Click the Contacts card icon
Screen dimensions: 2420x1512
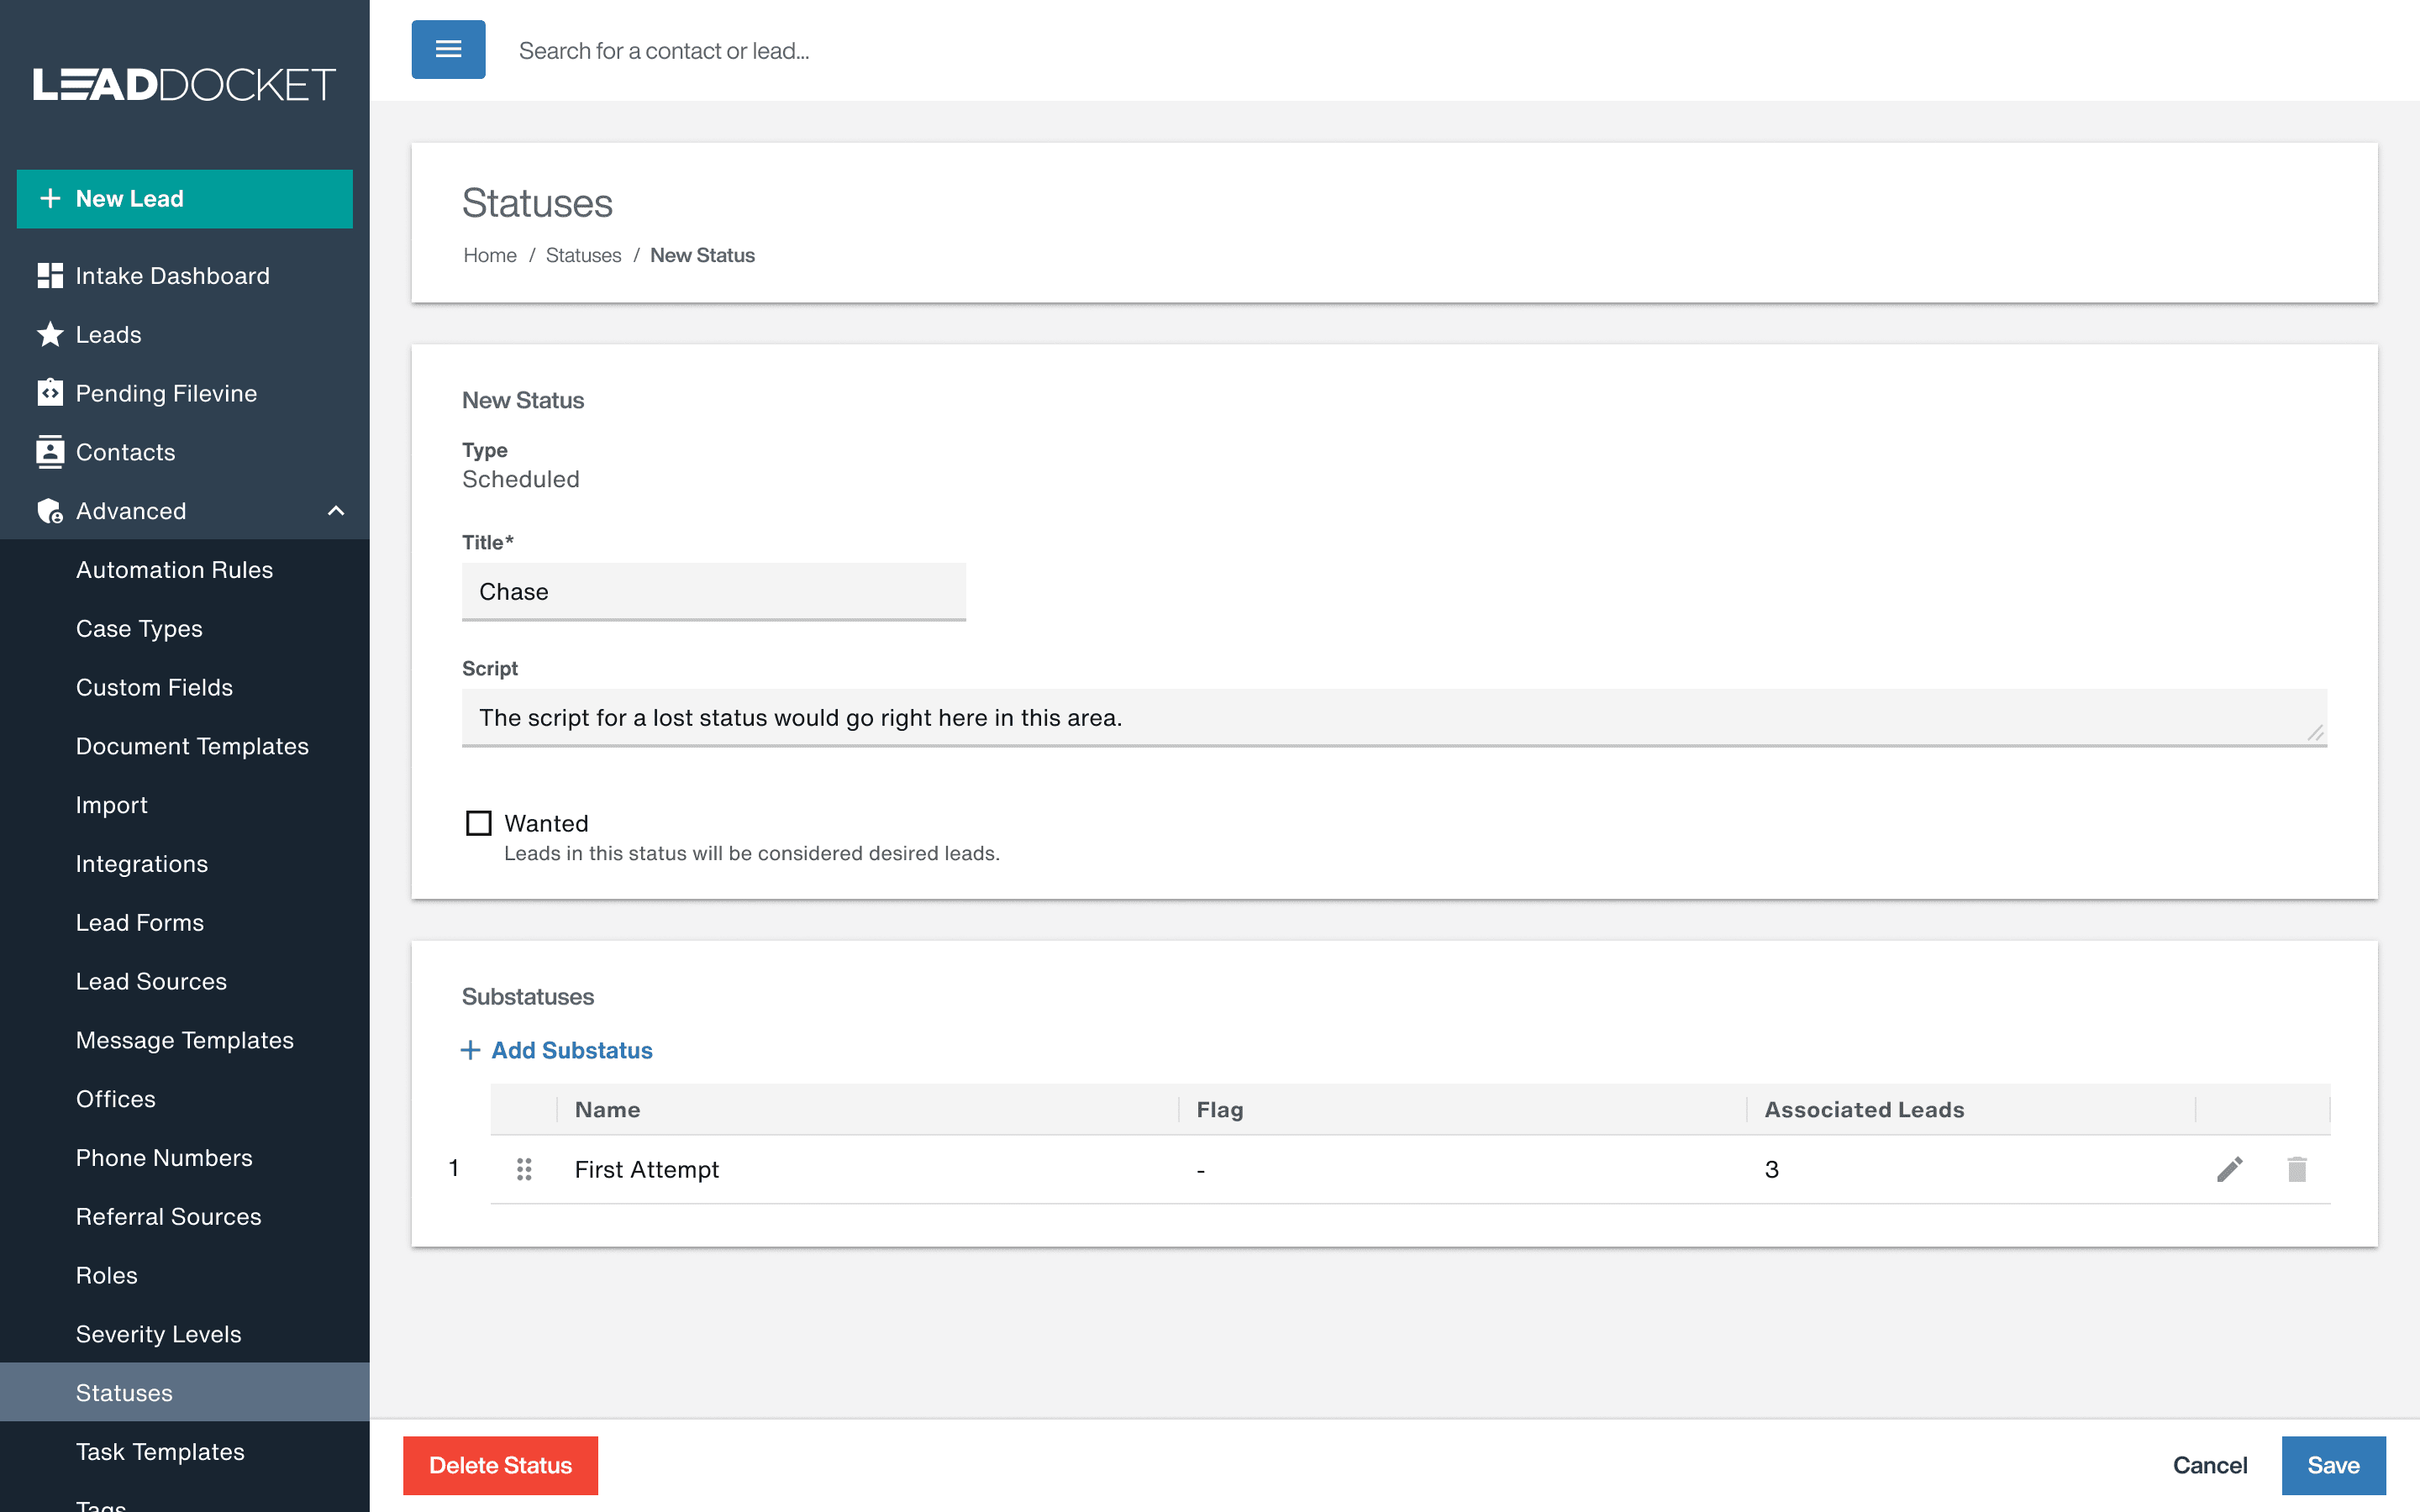[50, 452]
